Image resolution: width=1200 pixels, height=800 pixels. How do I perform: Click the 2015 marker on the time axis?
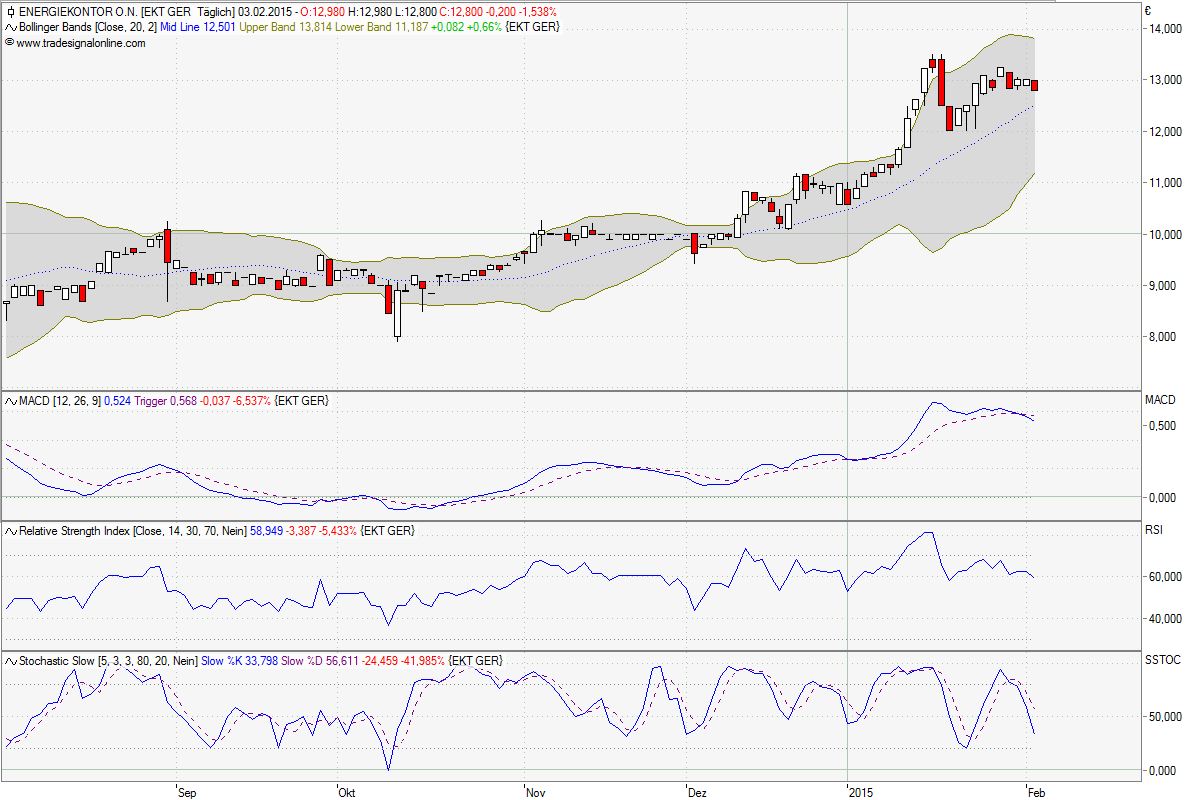(x=861, y=793)
